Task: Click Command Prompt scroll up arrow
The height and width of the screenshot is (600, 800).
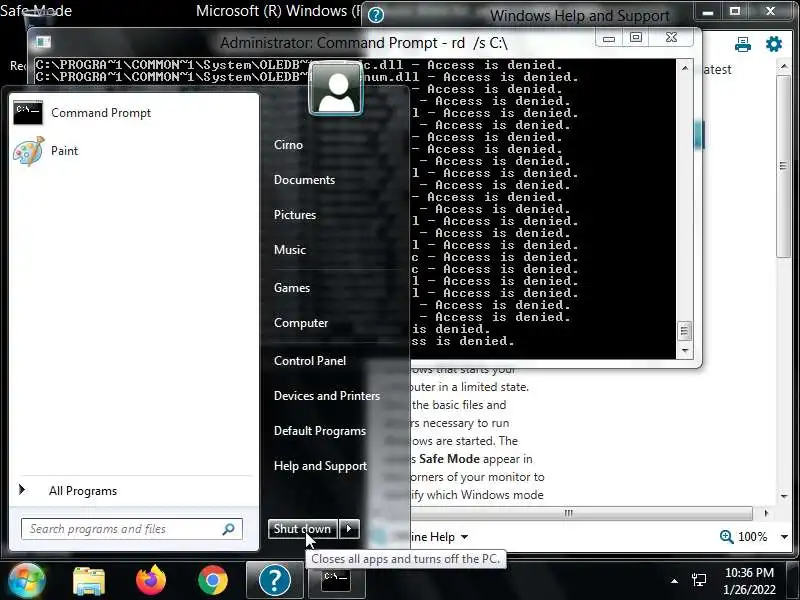Action: (x=685, y=68)
